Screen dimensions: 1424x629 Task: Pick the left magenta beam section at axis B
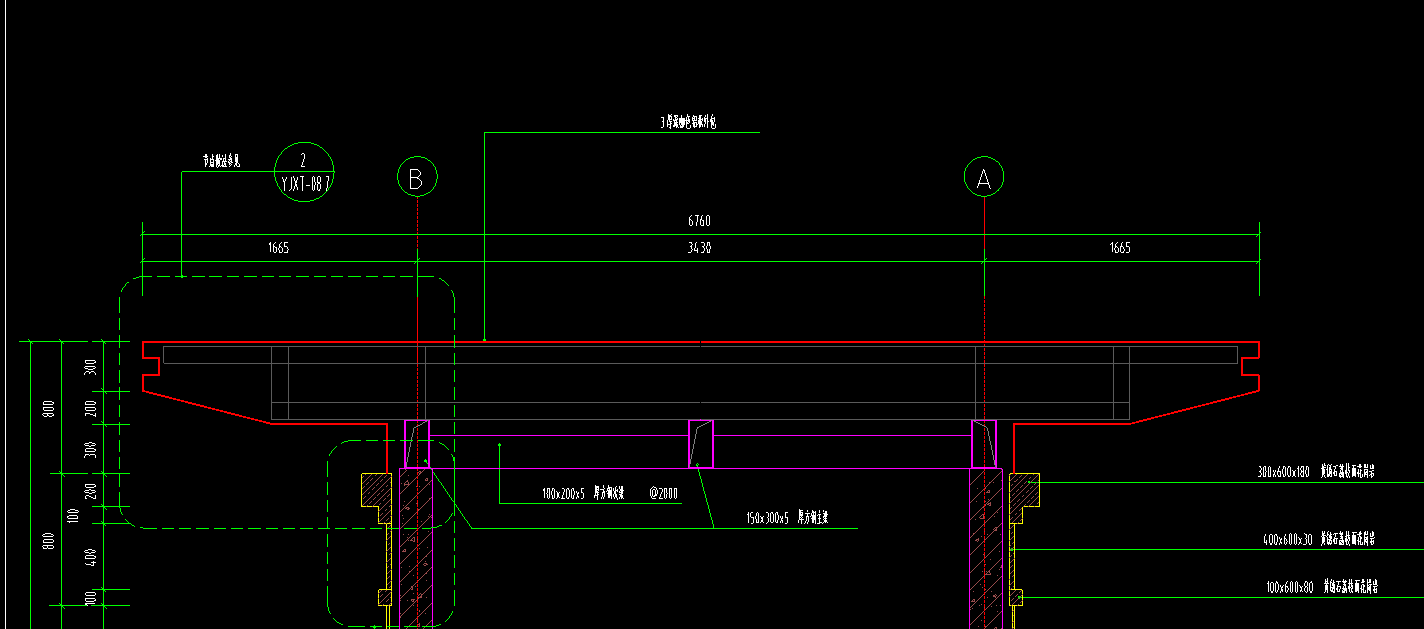pyautogui.click(x=417, y=444)
